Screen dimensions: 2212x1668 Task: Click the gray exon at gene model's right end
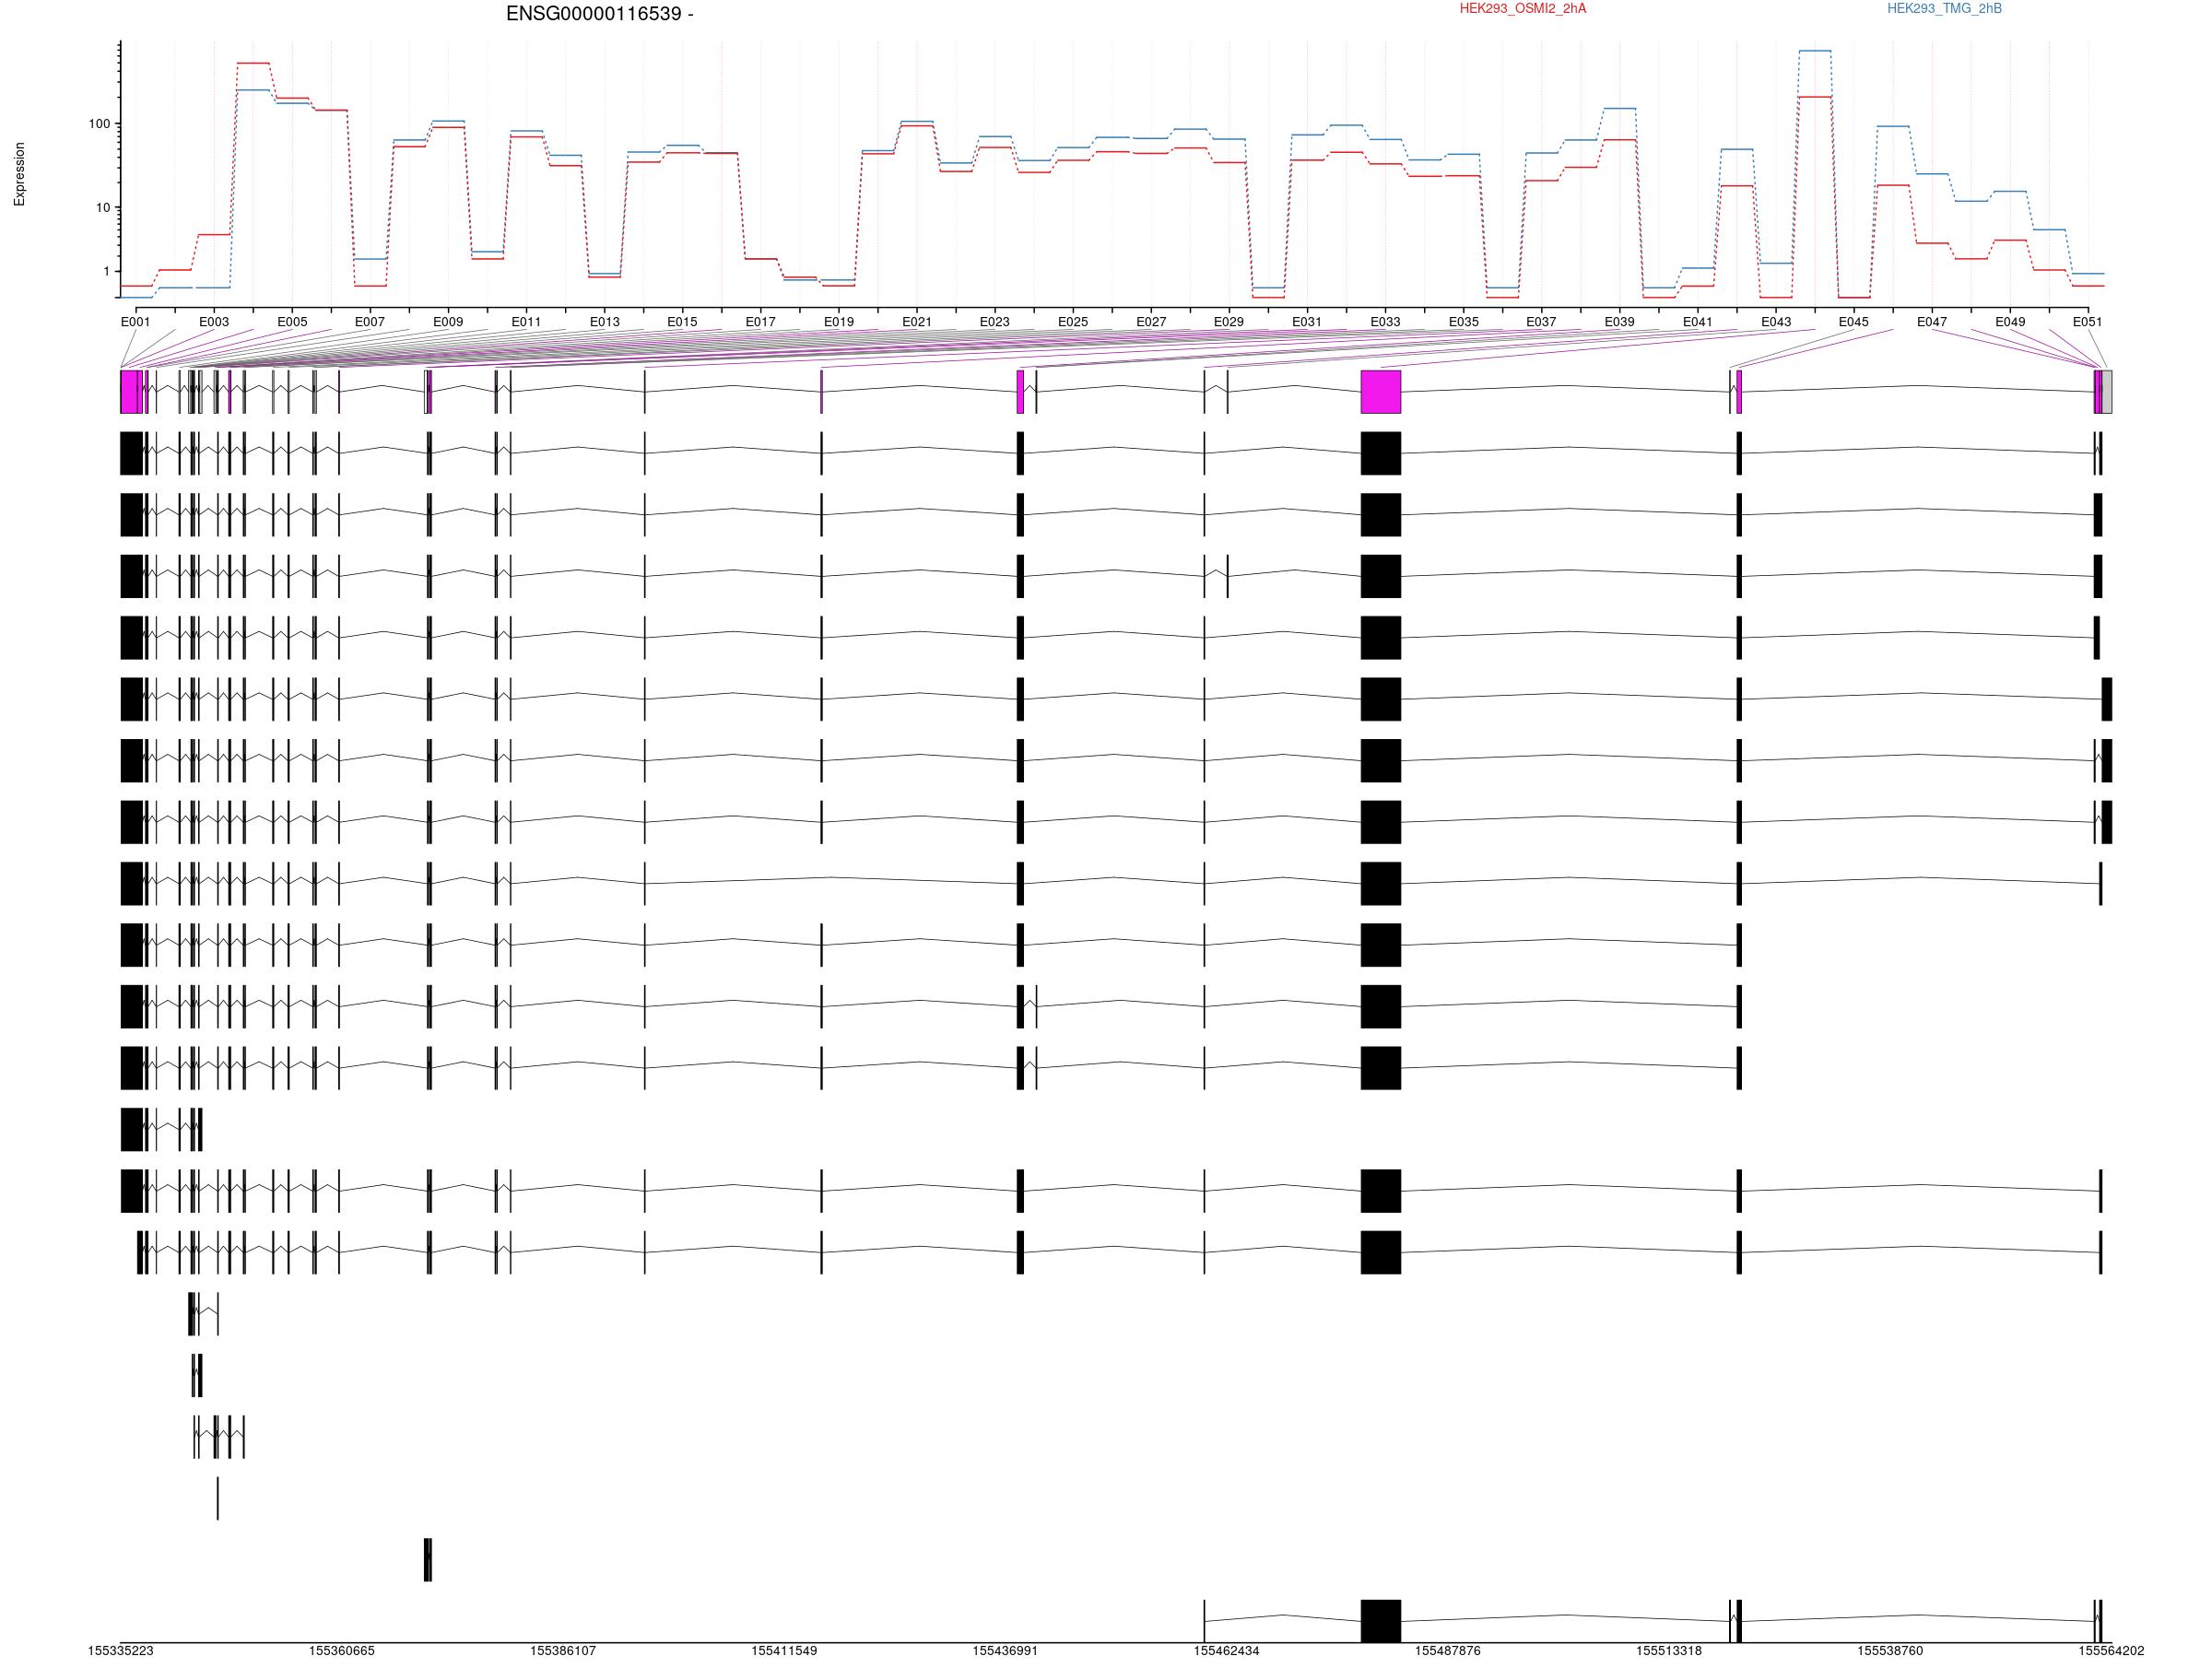pyautogui.click(x=2107, y=392)
